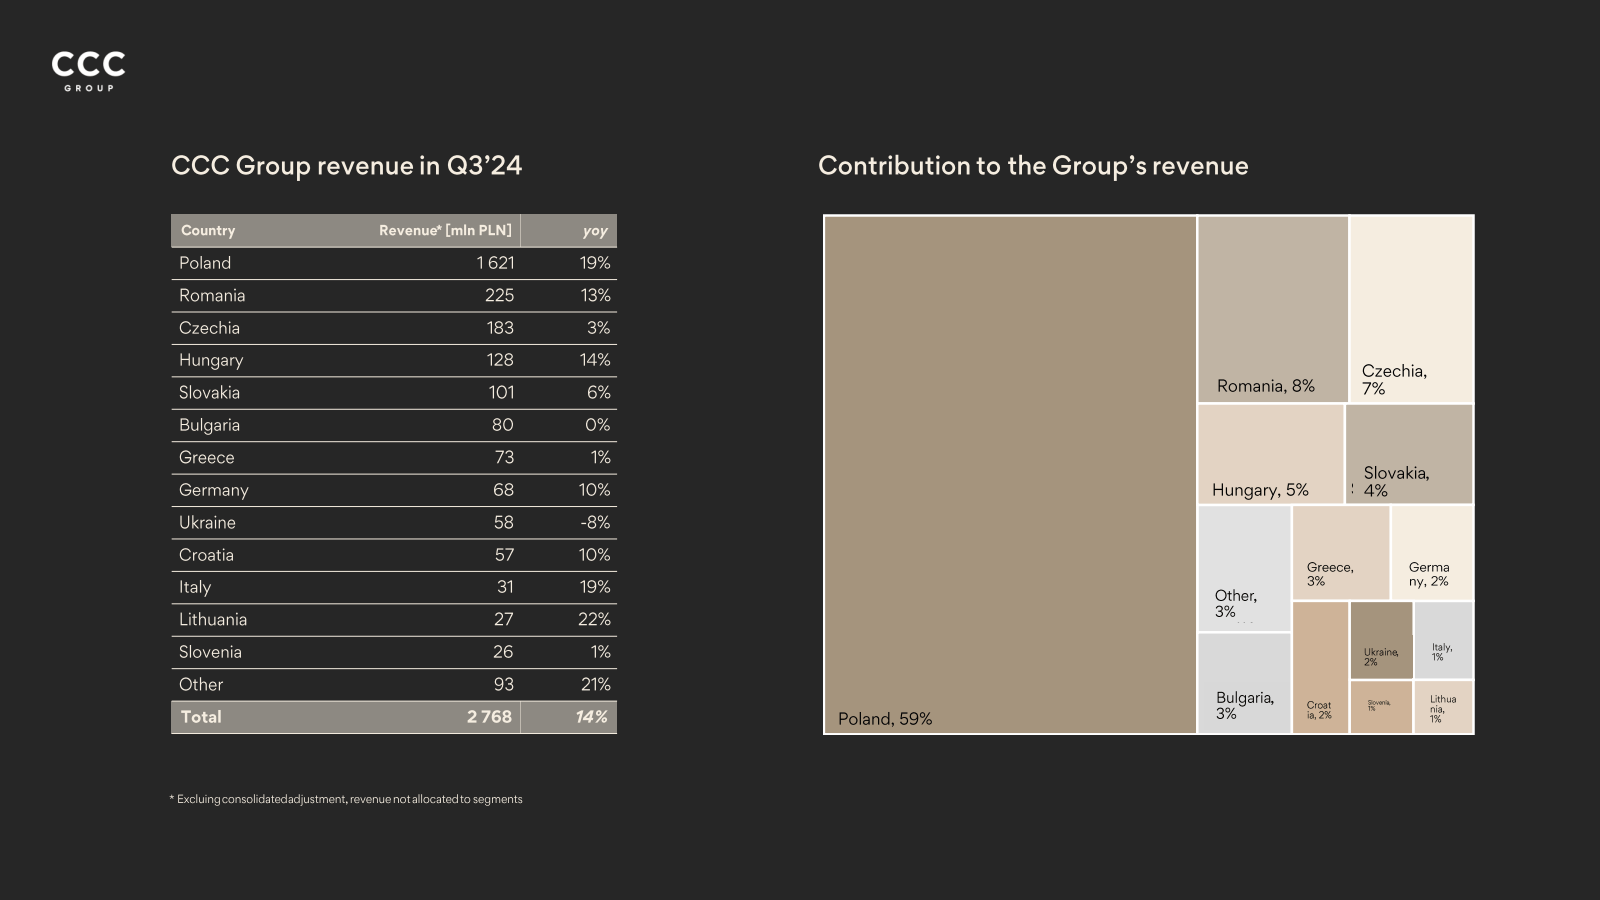The height and width of the screenshot is (900, 1600).
Task: Select the footnote about consolidated adjustment
Action: pos(346,799)
